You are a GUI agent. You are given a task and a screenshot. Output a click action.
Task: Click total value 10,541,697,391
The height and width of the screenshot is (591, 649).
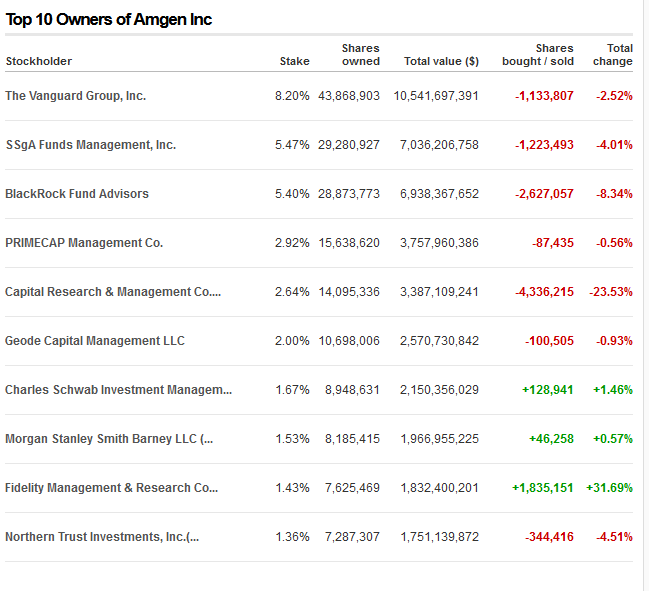[x=436, y=96]
